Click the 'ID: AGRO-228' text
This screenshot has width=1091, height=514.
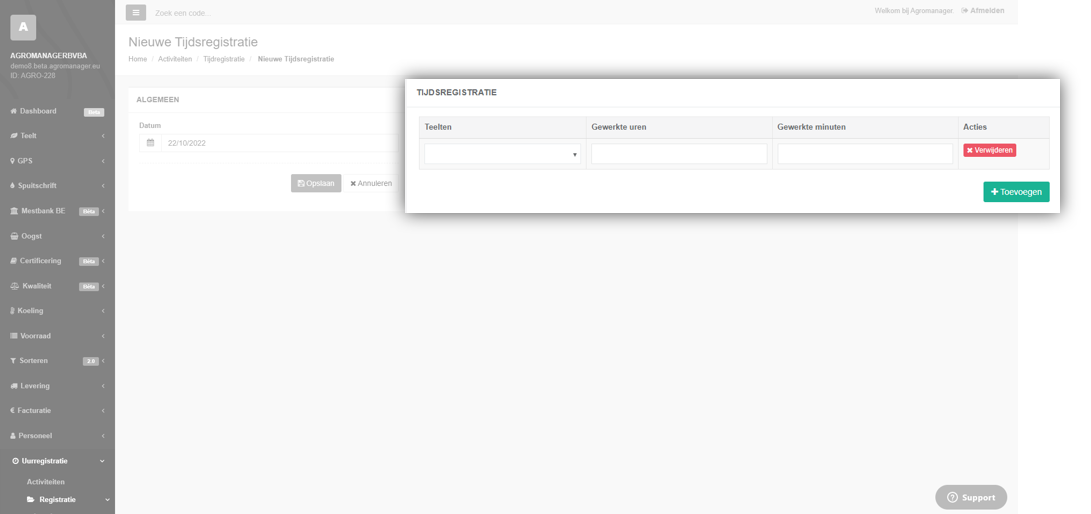pyautogui.click(x=33, y=76)
